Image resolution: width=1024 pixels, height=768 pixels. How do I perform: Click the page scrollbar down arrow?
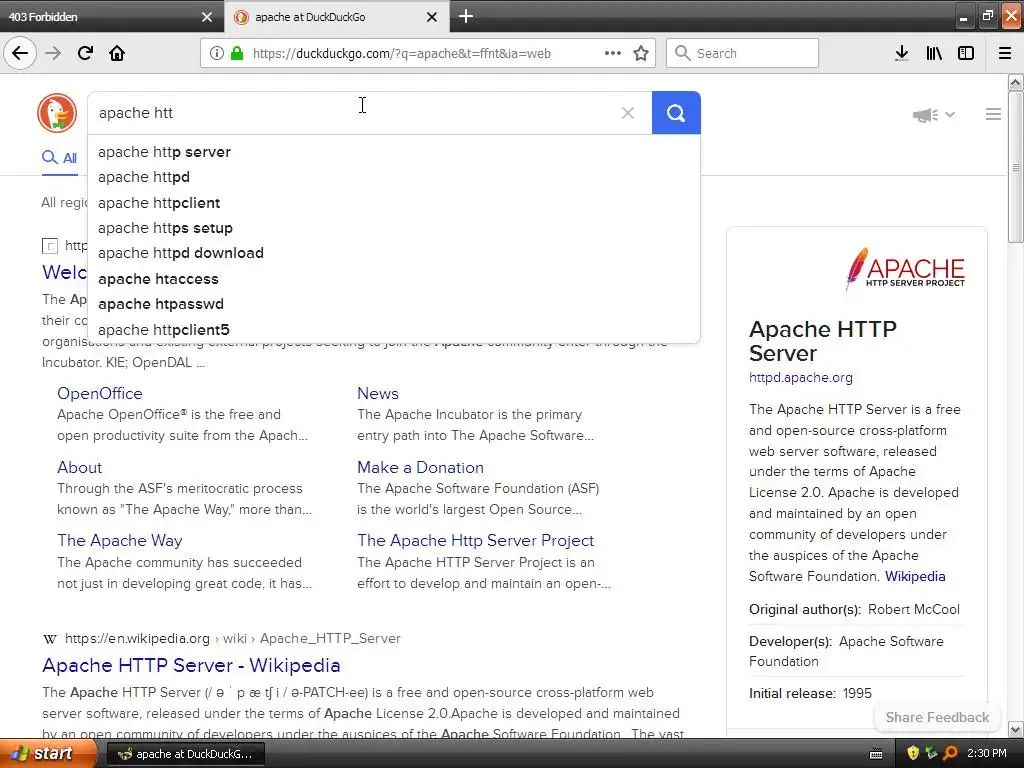pos(1016,729)
